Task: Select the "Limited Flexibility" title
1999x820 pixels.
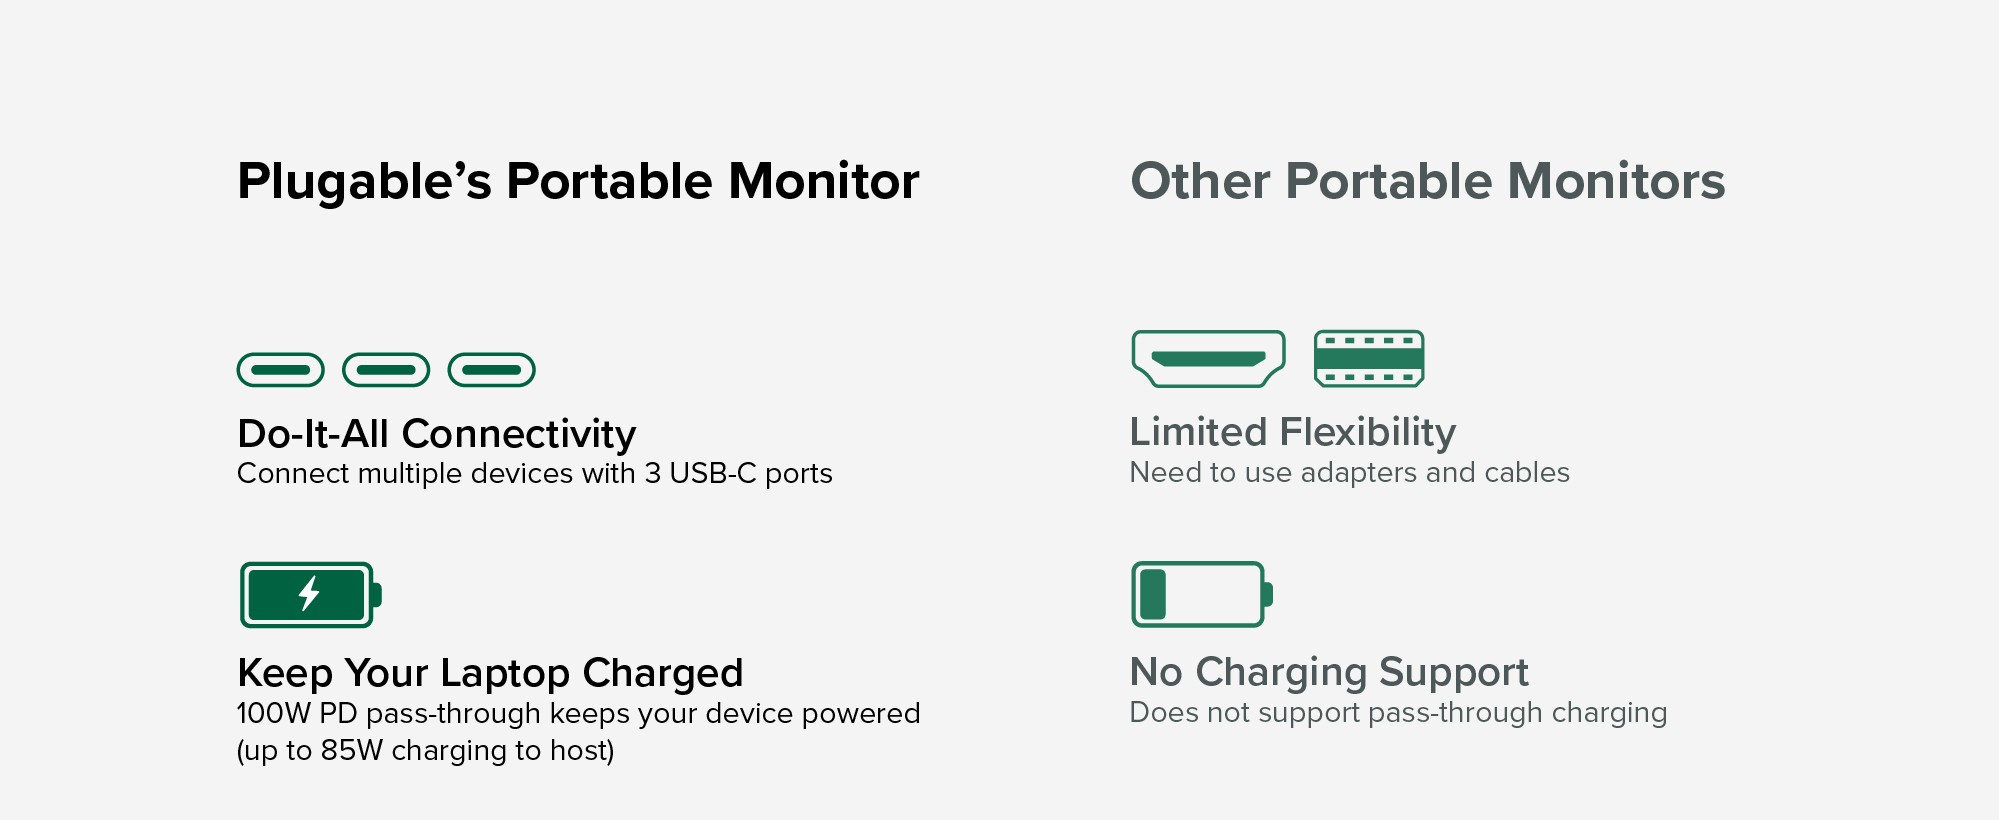Action: [1292, 432]
